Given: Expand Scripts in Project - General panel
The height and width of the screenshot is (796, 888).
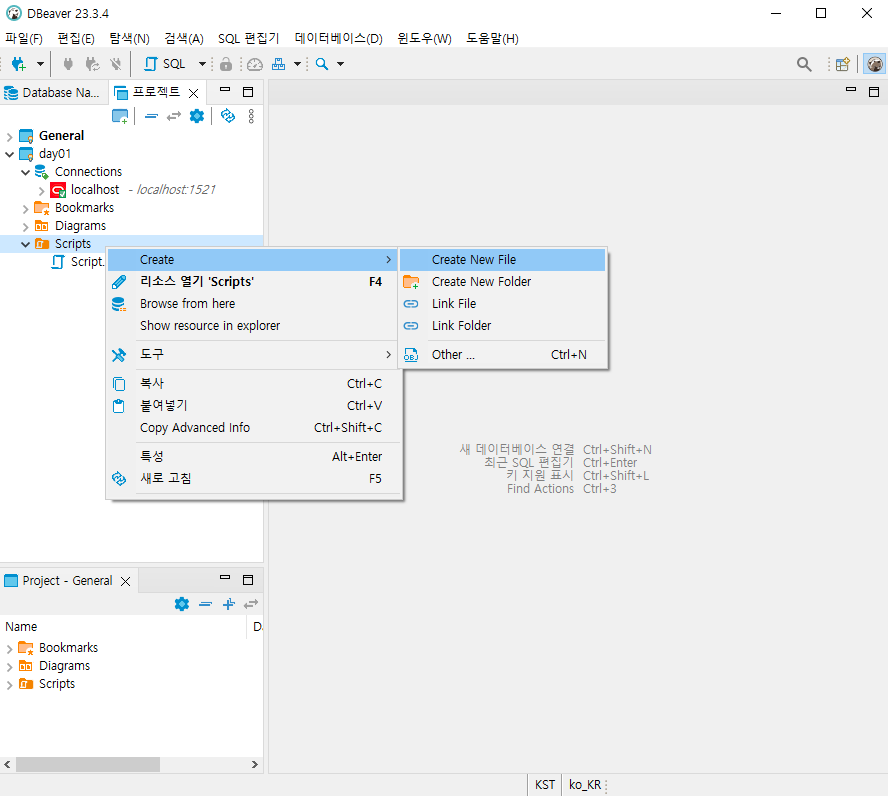Looking at the screenshot, I should pyautogui.click(x=9, y=685).
